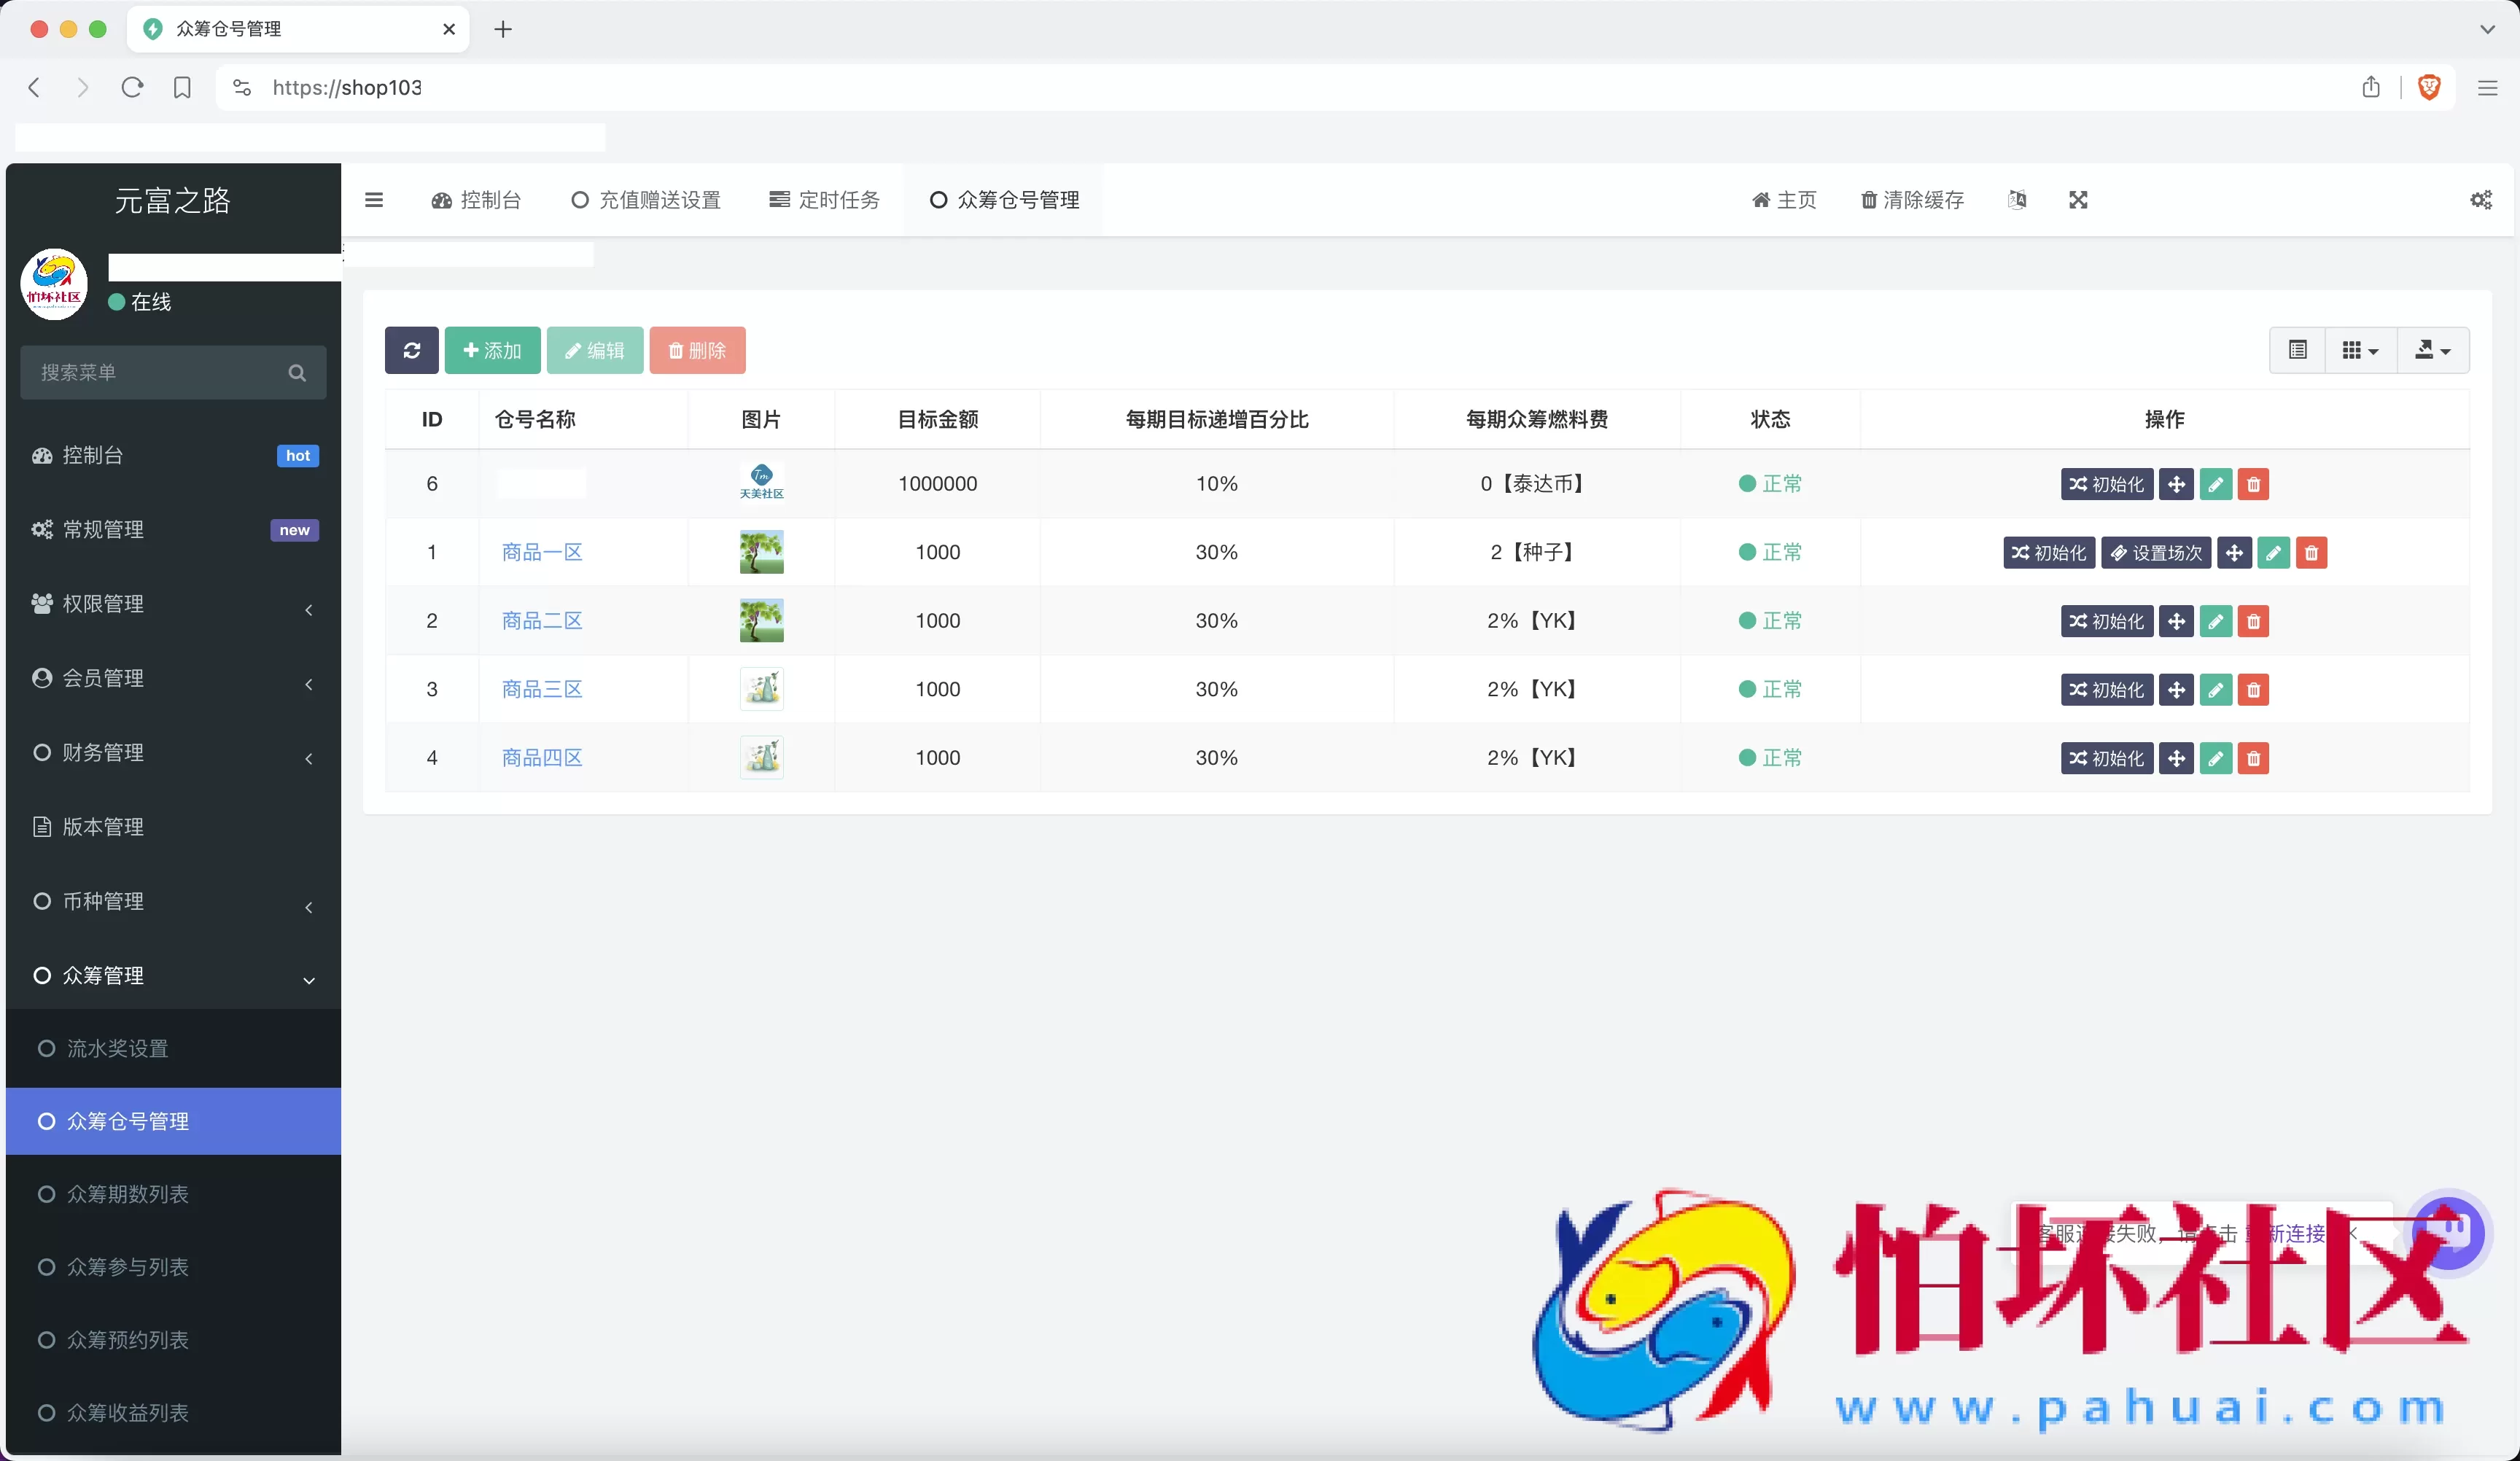Select the edit pencil icon for 商品一区
This screenshot has height=1461, width=2520.
coord(2273,552)
